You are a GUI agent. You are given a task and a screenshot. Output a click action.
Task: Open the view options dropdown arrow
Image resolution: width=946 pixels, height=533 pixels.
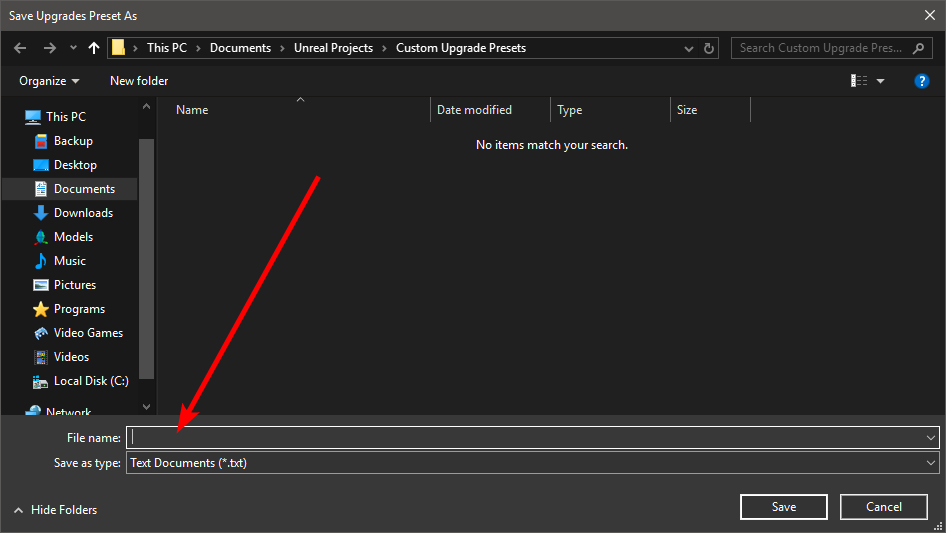click(880, 81)
